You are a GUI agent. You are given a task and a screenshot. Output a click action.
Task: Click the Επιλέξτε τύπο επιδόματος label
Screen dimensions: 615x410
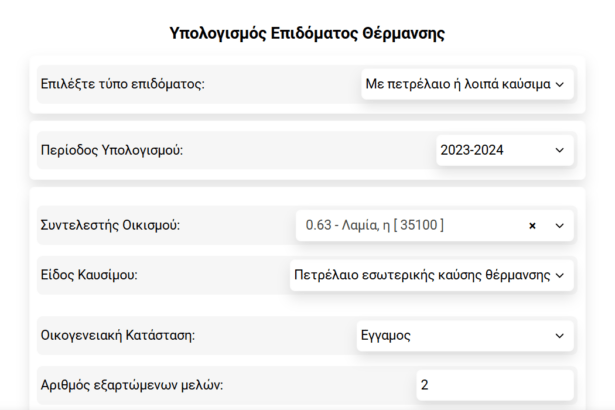coord(121,85)
